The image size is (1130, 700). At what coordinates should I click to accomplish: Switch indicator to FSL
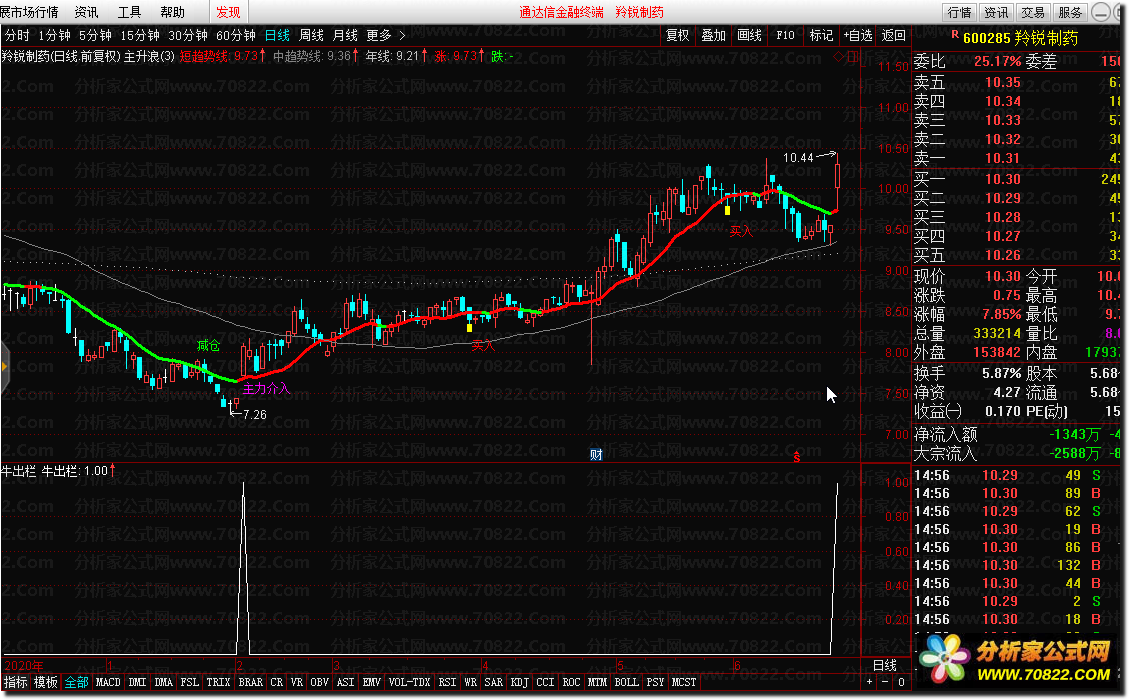pos(190,682)
